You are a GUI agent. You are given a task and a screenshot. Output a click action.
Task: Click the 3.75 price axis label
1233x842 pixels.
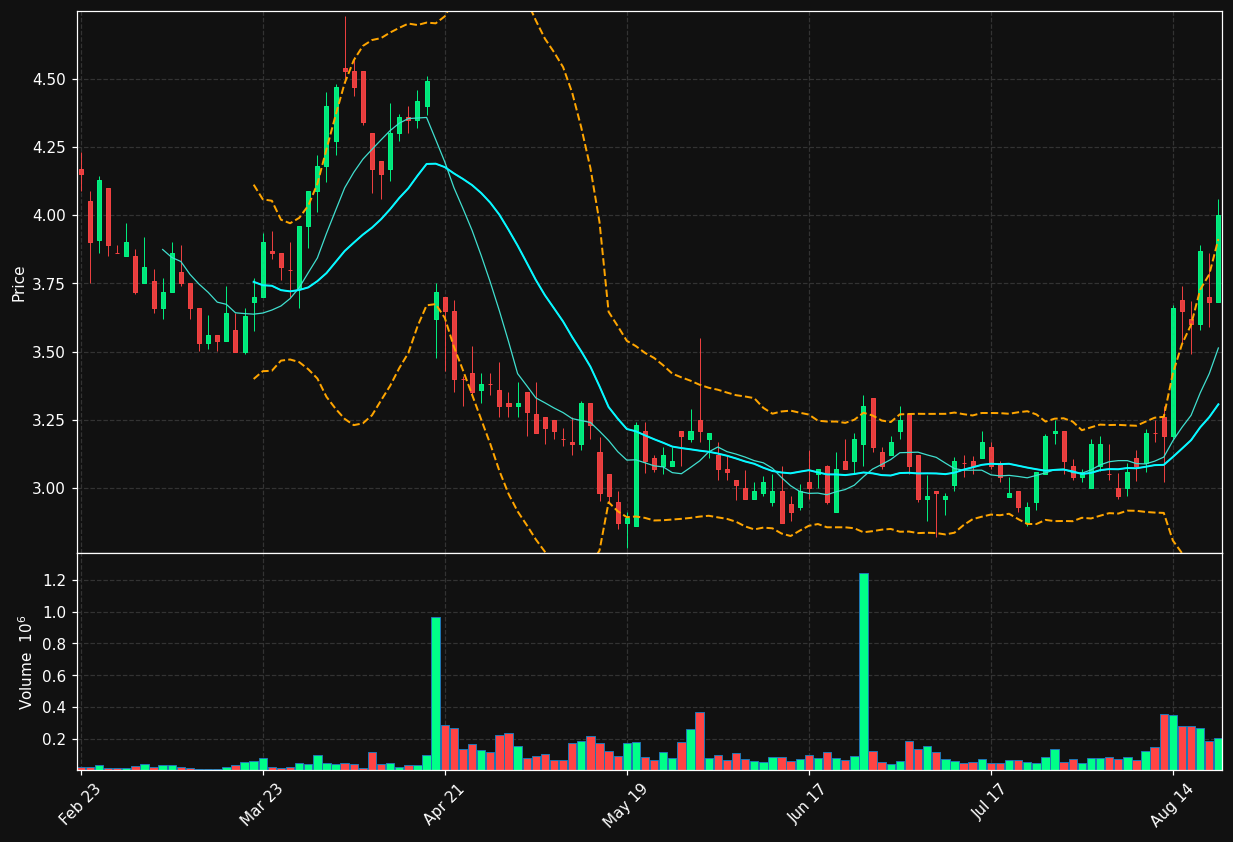point(50,284)
